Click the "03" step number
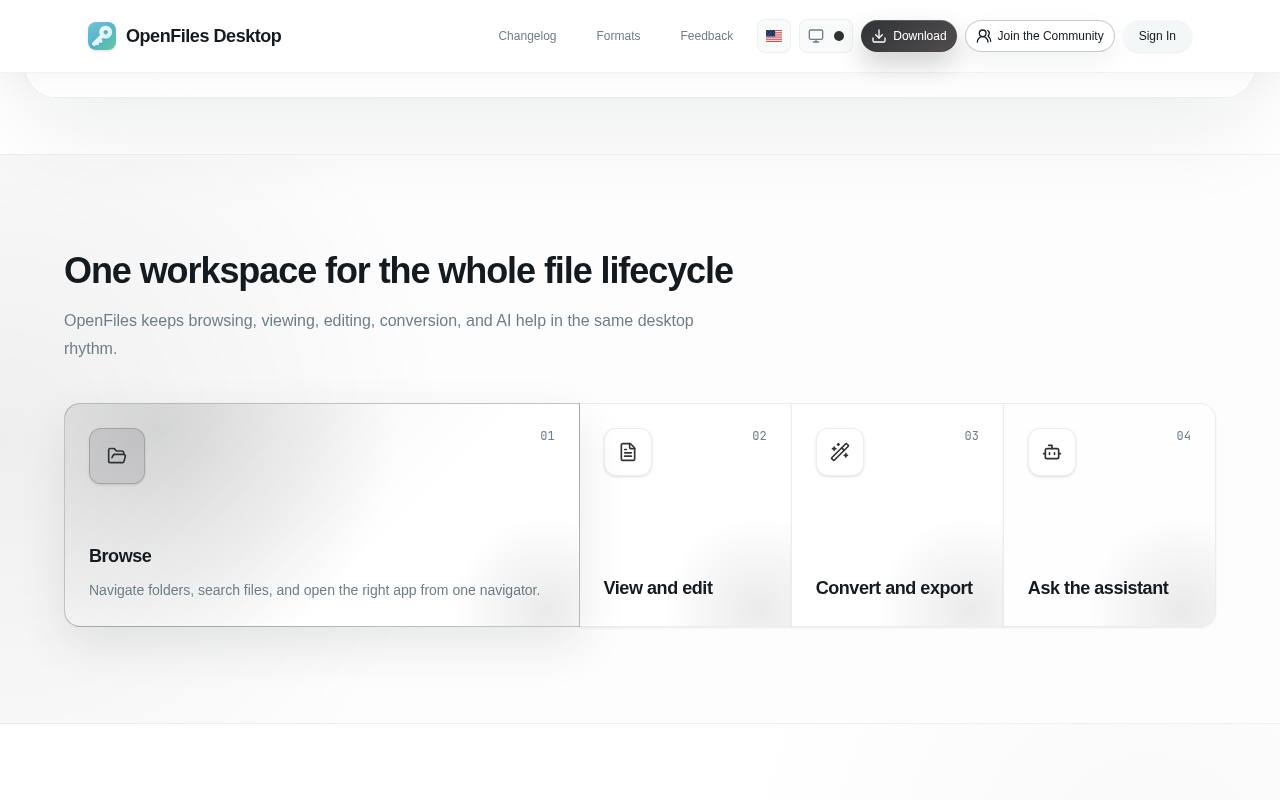The width and height of the screenshot is (1280, 800). 971,436
